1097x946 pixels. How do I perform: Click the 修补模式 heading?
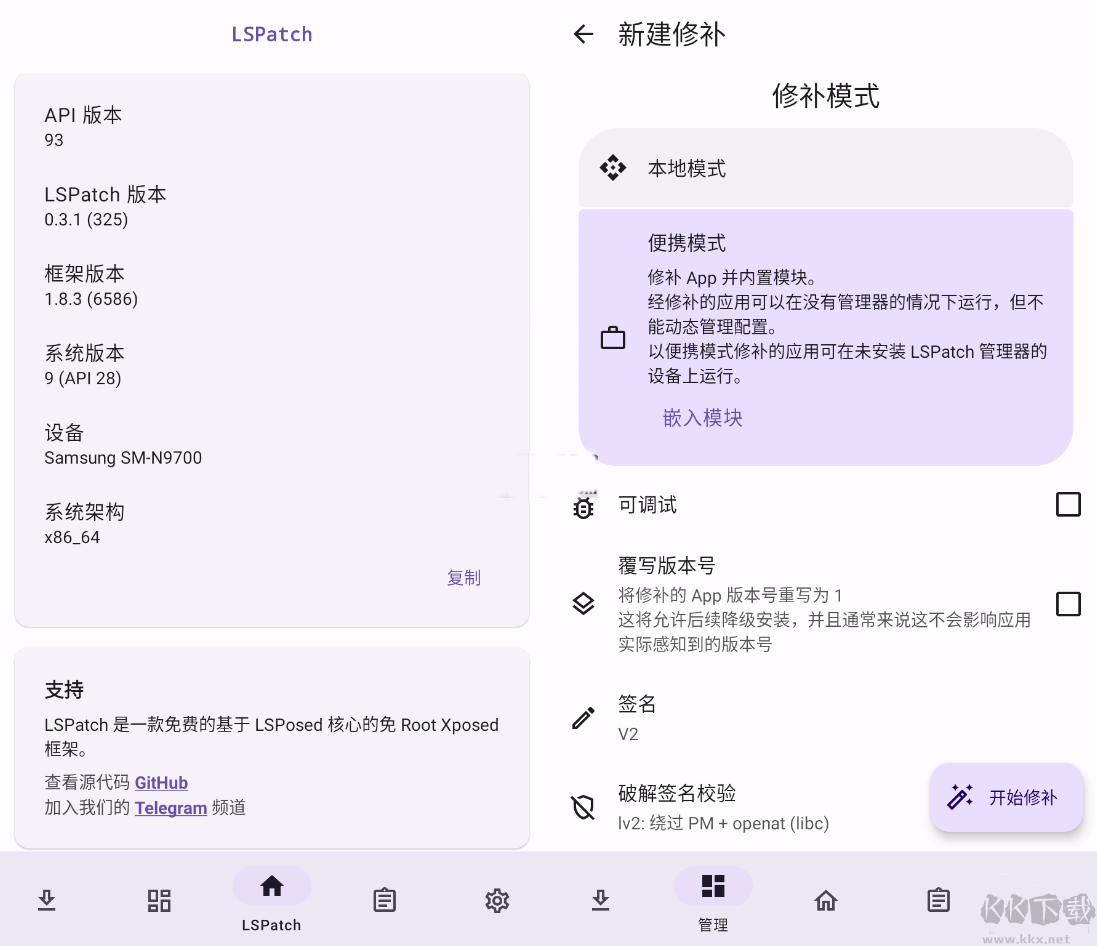click(826, 96)
